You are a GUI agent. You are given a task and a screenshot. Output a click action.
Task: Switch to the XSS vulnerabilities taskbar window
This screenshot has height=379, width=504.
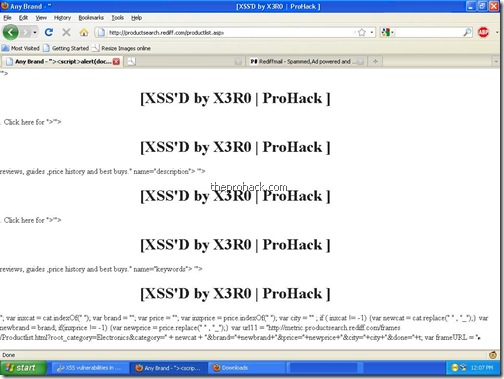point(90,368)
